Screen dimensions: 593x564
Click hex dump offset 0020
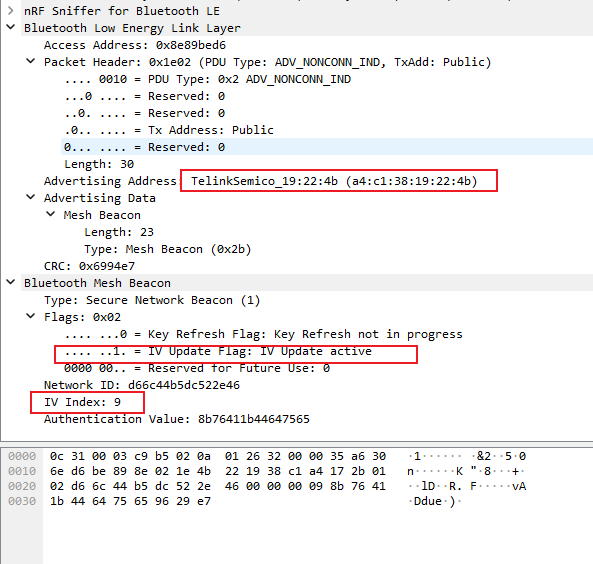click(x=22, y=486)
